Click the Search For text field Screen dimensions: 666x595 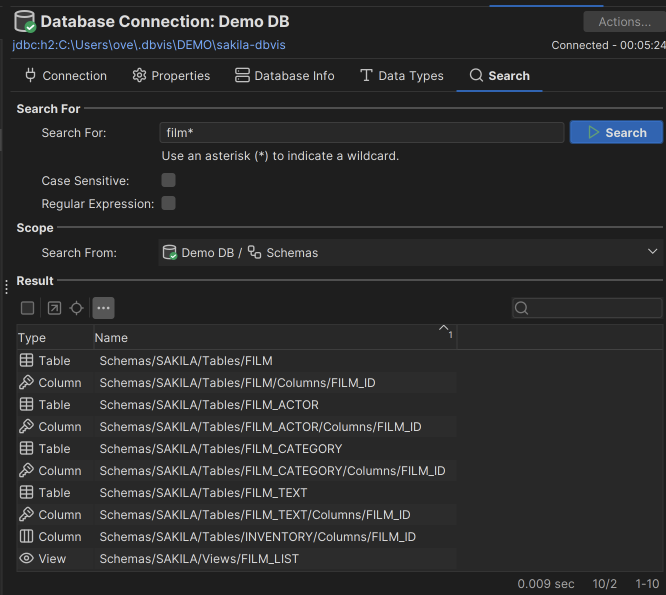point(361,133)
